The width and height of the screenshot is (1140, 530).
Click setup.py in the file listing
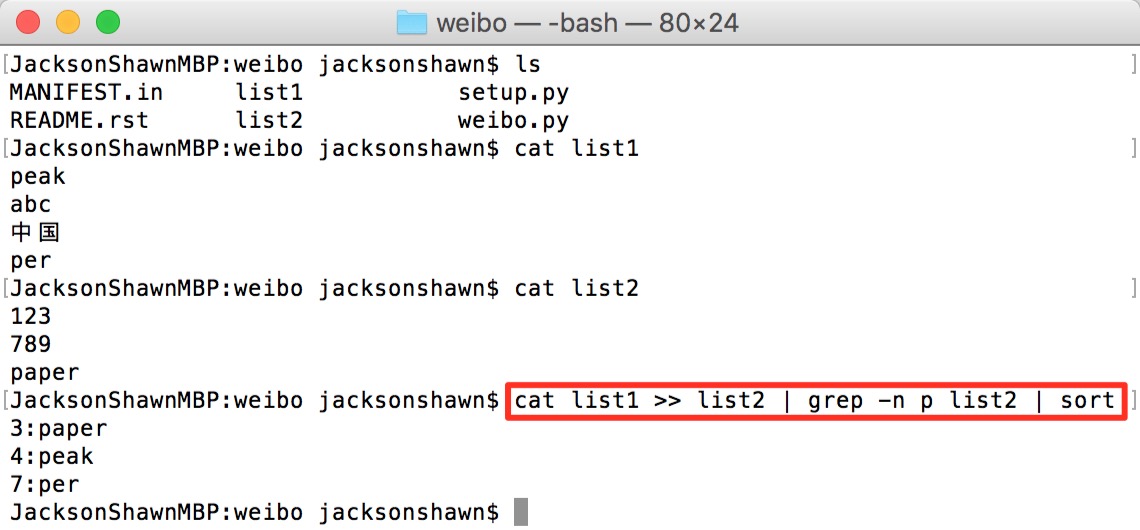513,93
